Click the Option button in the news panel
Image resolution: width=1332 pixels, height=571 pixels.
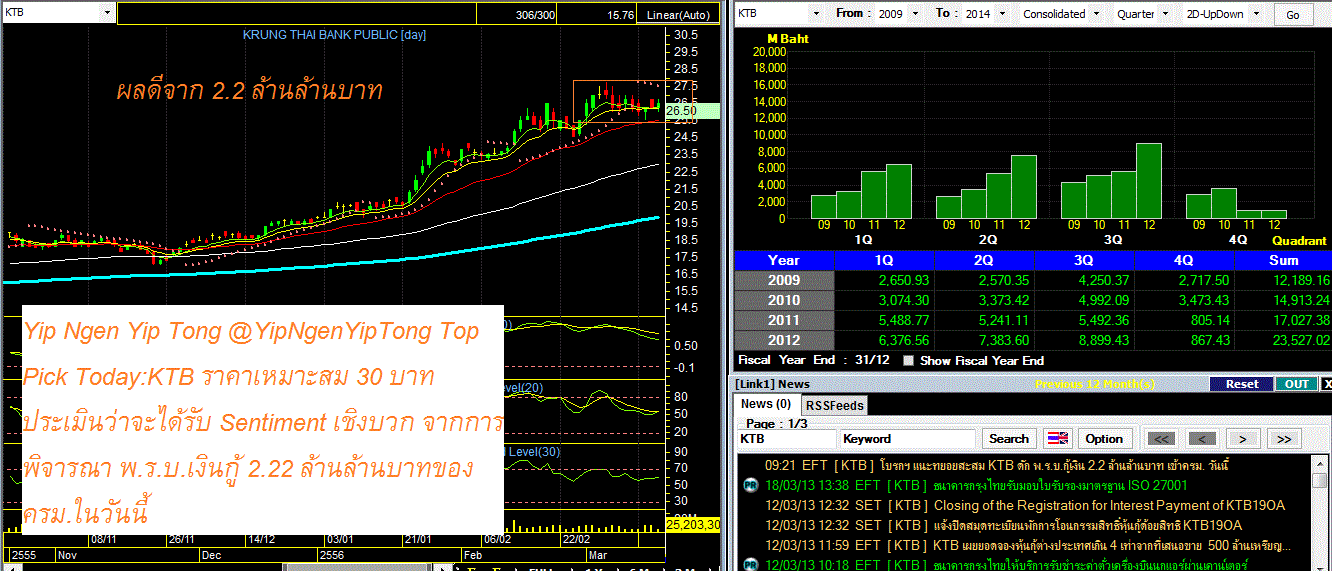tap(1104, 438)
